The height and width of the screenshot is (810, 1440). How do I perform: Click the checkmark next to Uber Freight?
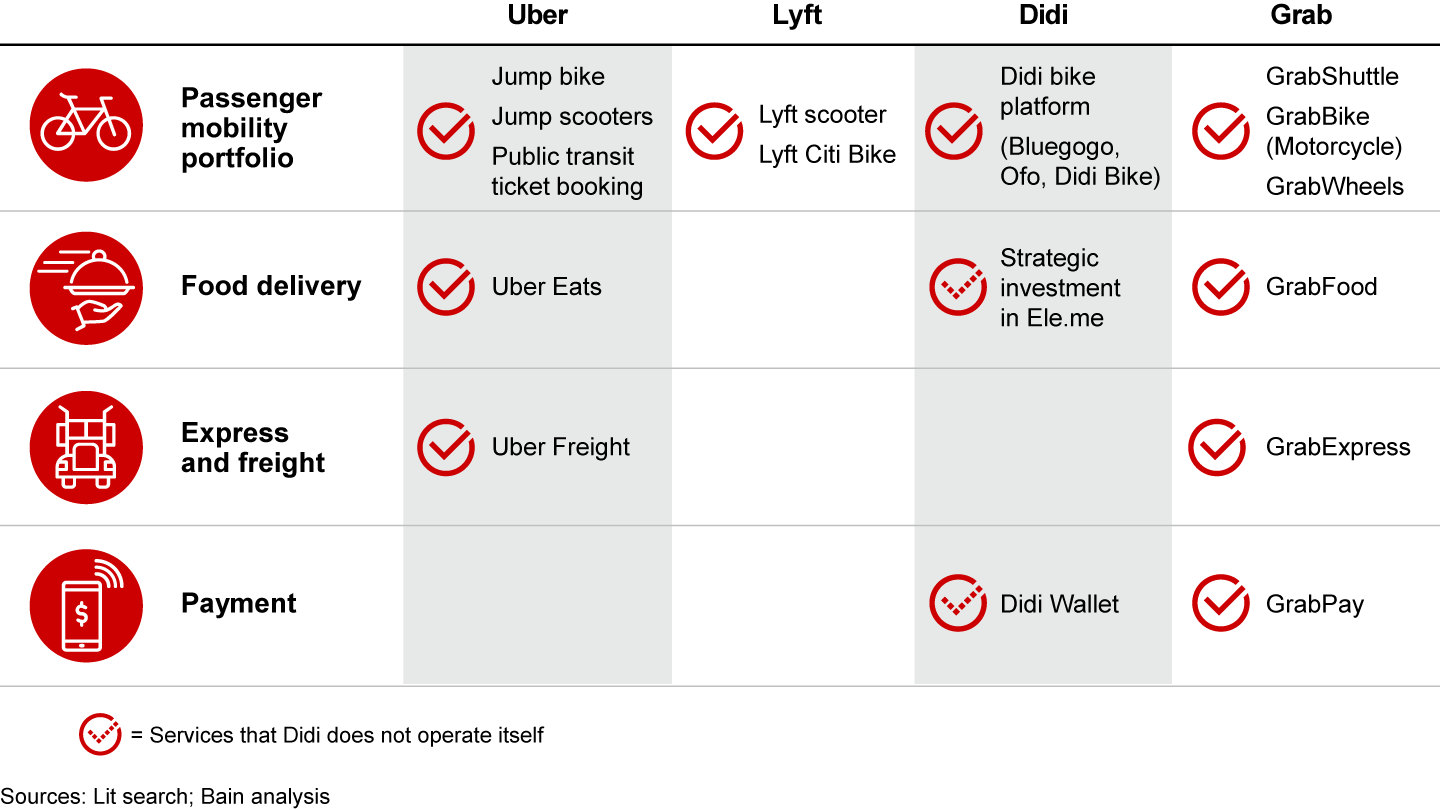(446, 447)
